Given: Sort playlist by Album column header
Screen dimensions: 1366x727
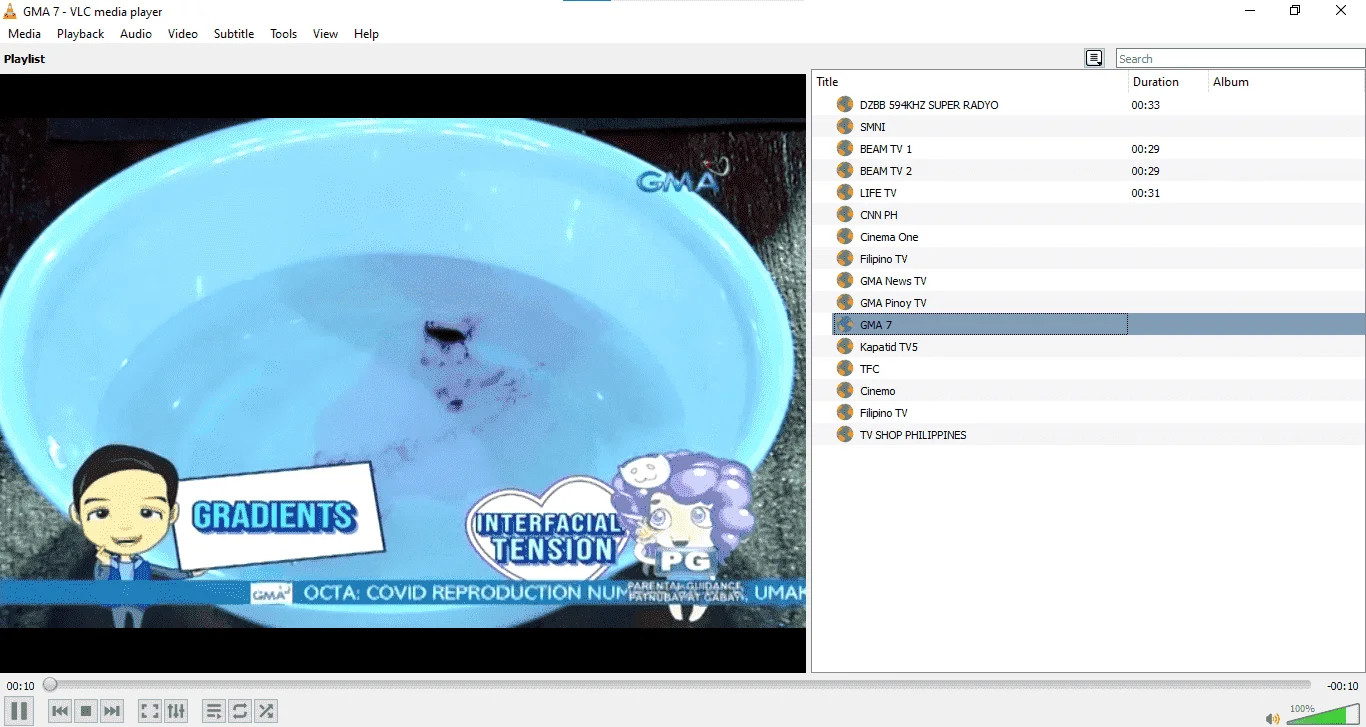Looking at the screenshot, I should (x=1286, y=82).
